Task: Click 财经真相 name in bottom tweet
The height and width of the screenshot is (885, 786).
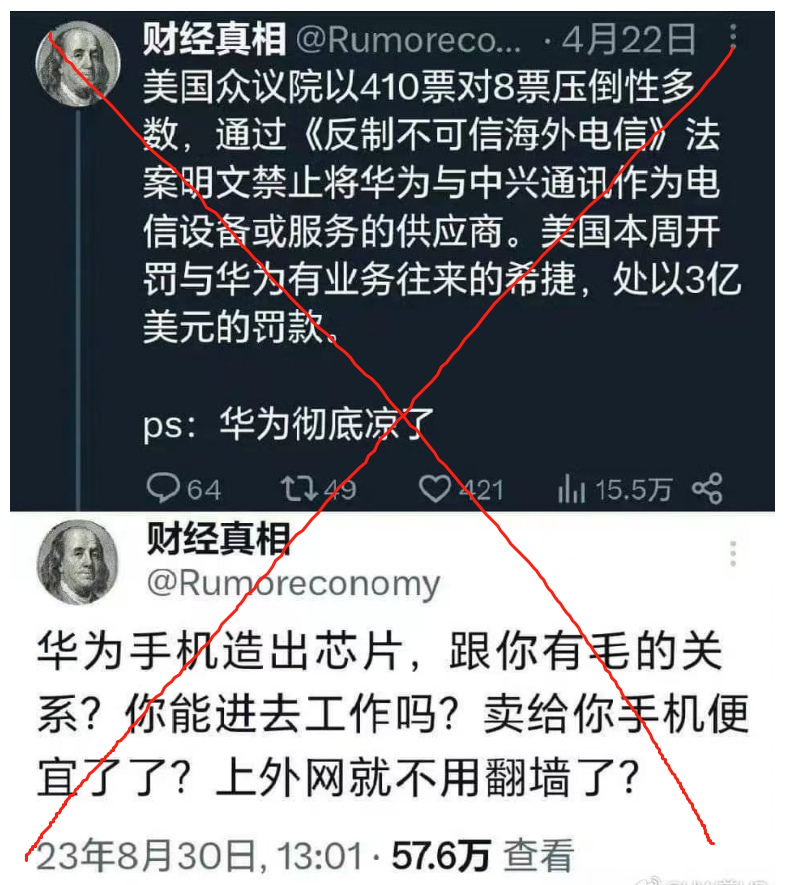Action: 218,538
